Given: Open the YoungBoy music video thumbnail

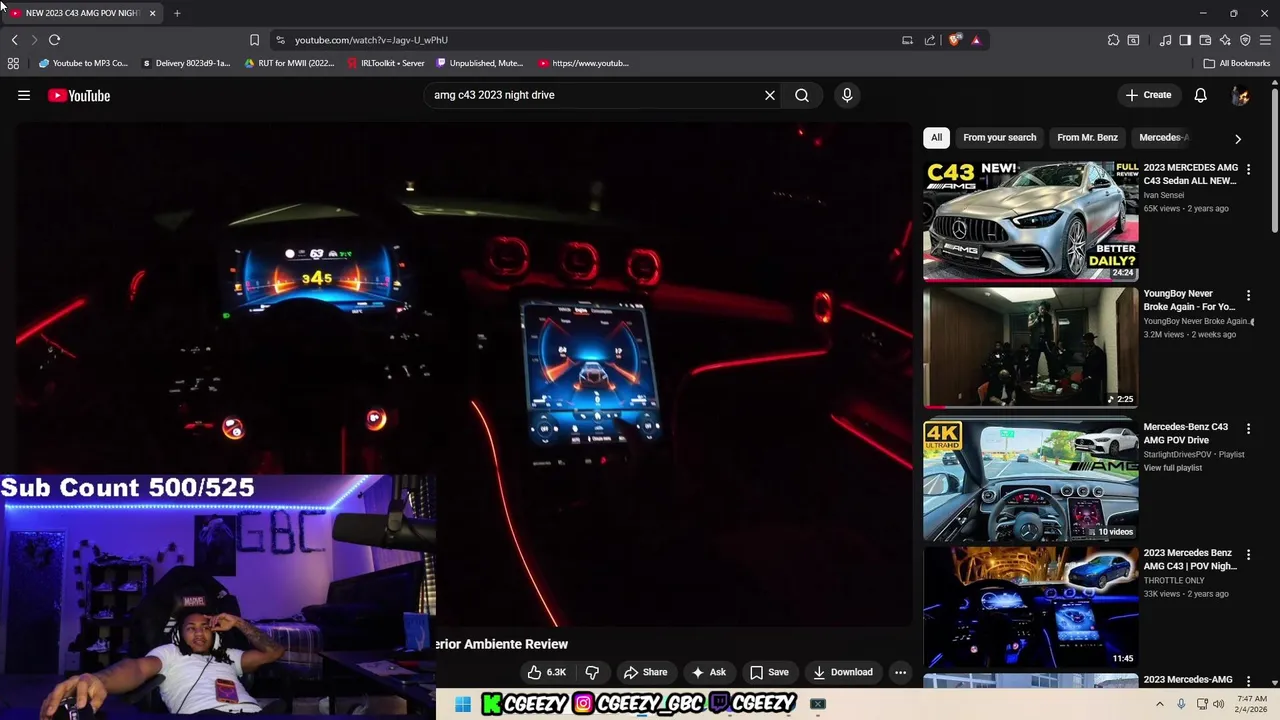Looking at the screenshot, I should tap(1031, 347).
